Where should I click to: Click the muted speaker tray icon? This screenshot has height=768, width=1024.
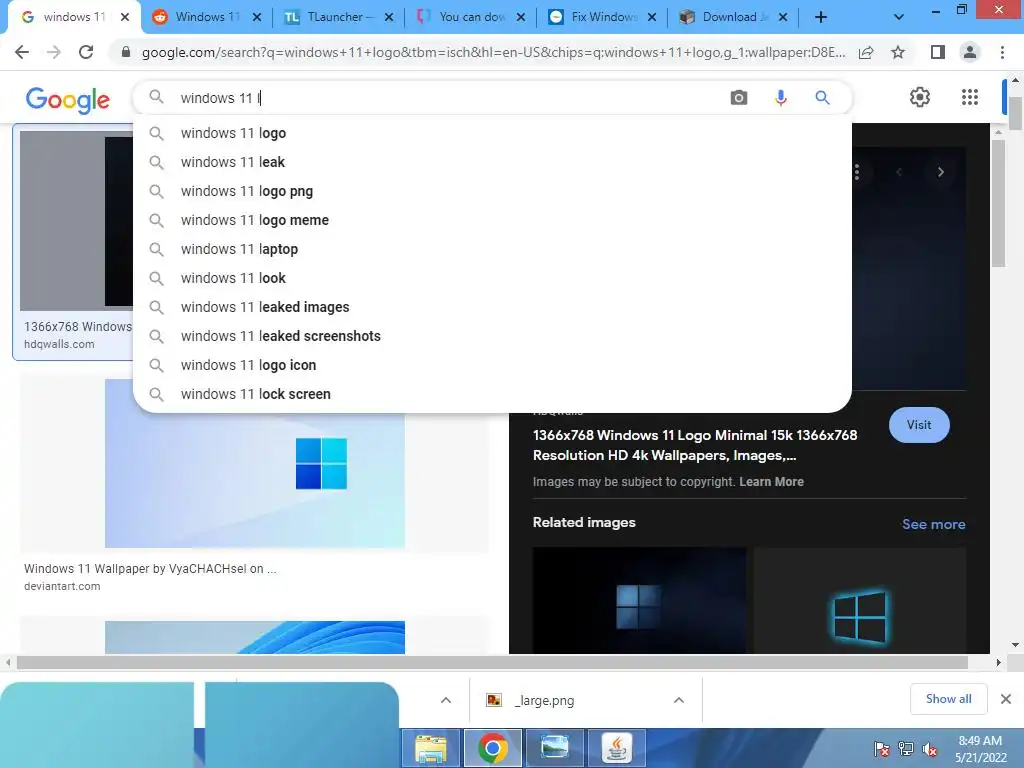point(930,749)
